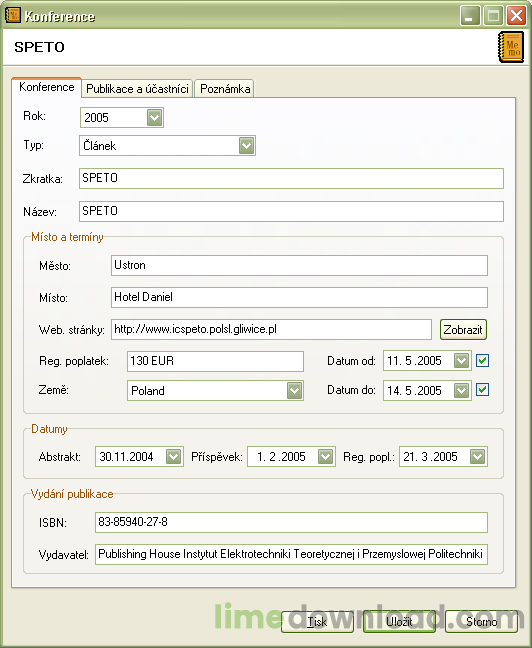Cancel with the Storno button

point(481,622)
